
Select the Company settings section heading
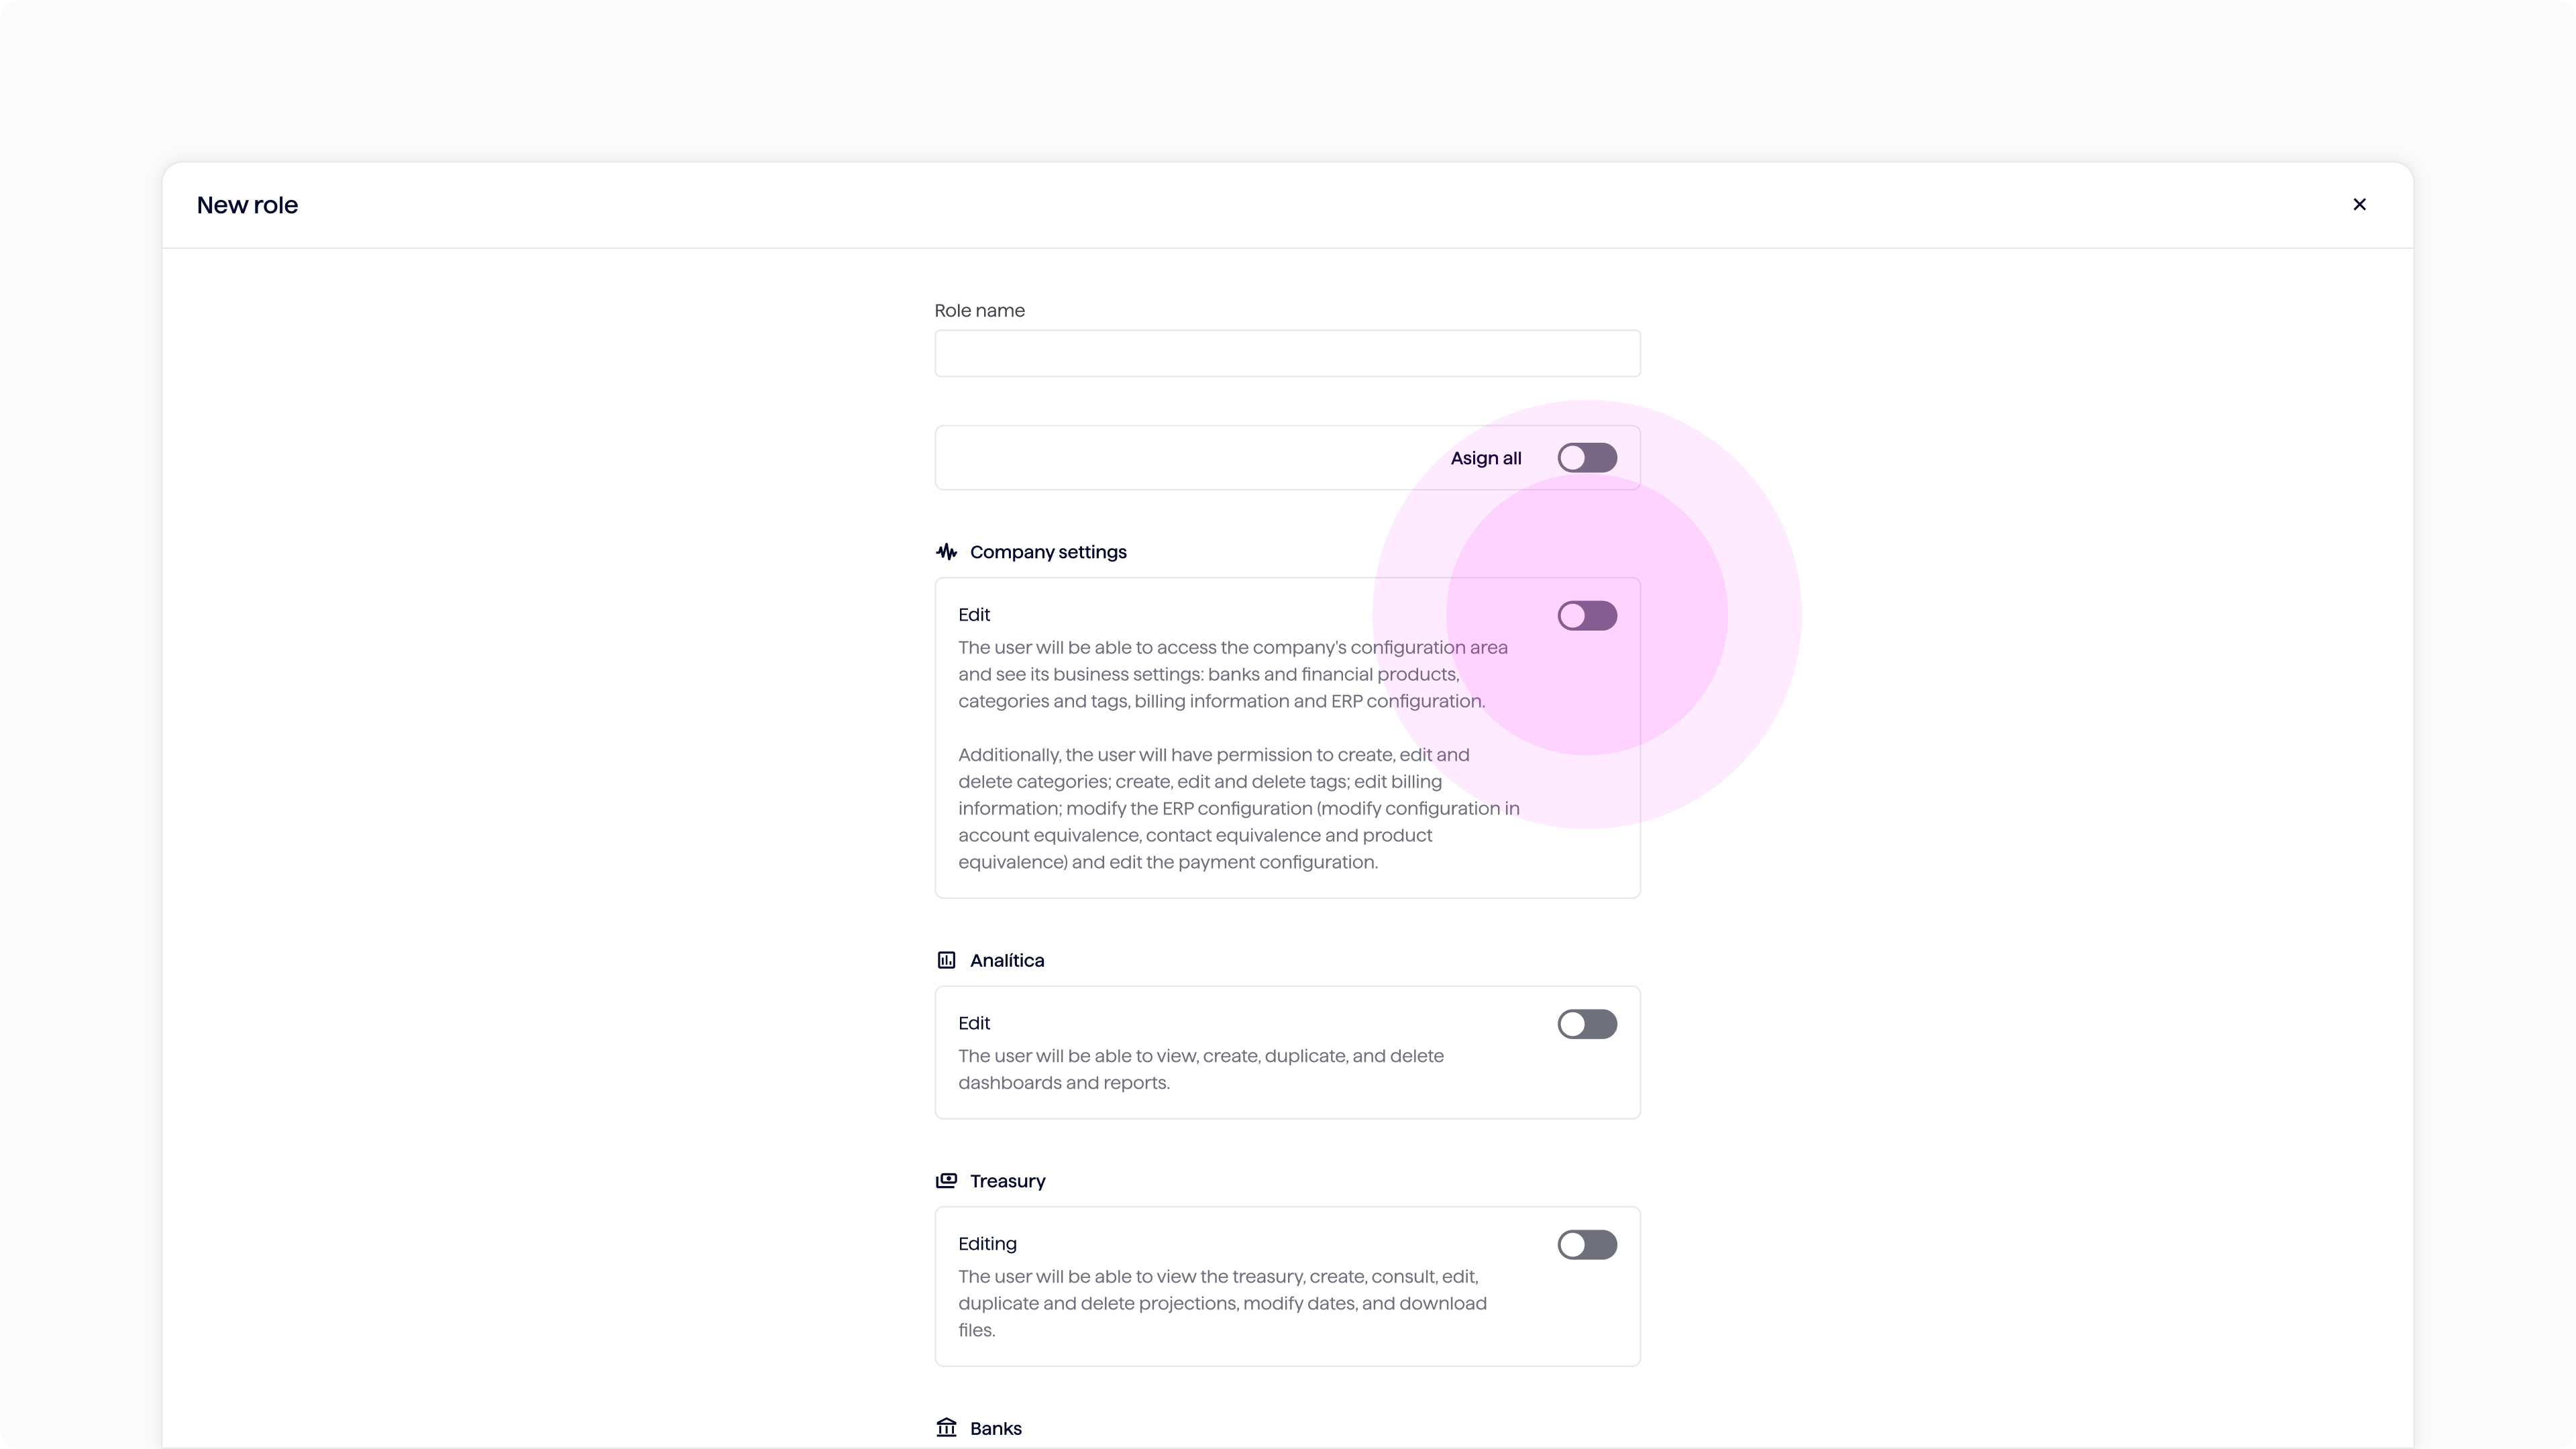[1048, 552]
